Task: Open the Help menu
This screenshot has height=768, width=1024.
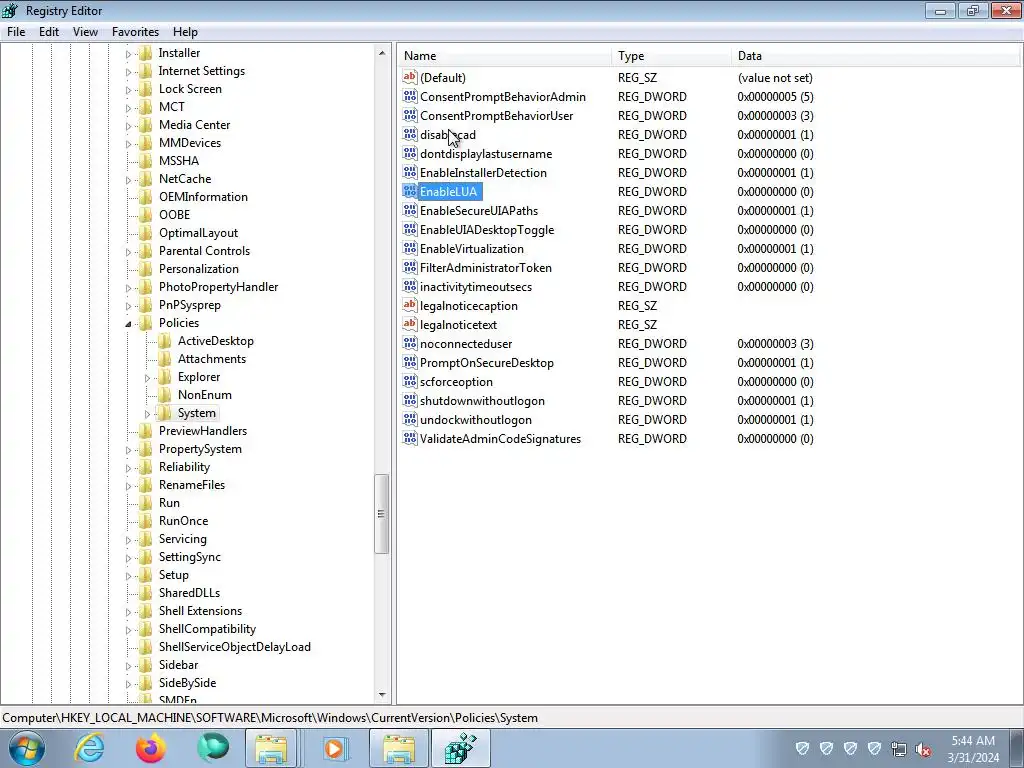Action: coord(185,31)
